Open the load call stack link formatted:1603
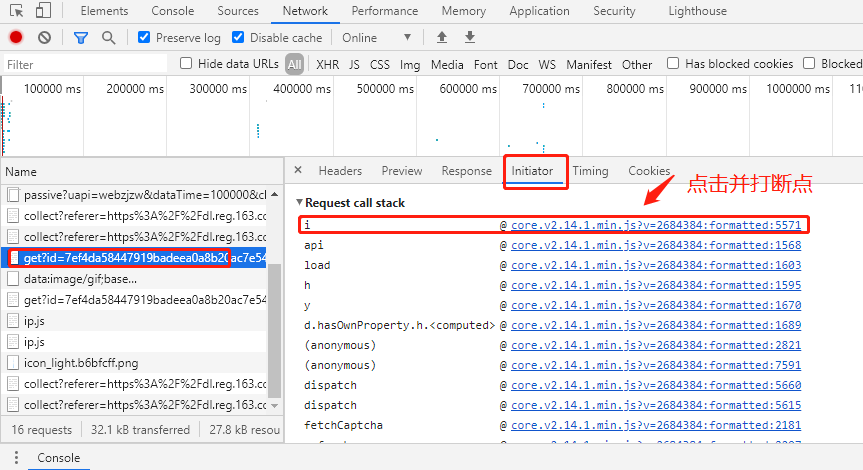This screenshot has height=470, width=863. [656, 265]
